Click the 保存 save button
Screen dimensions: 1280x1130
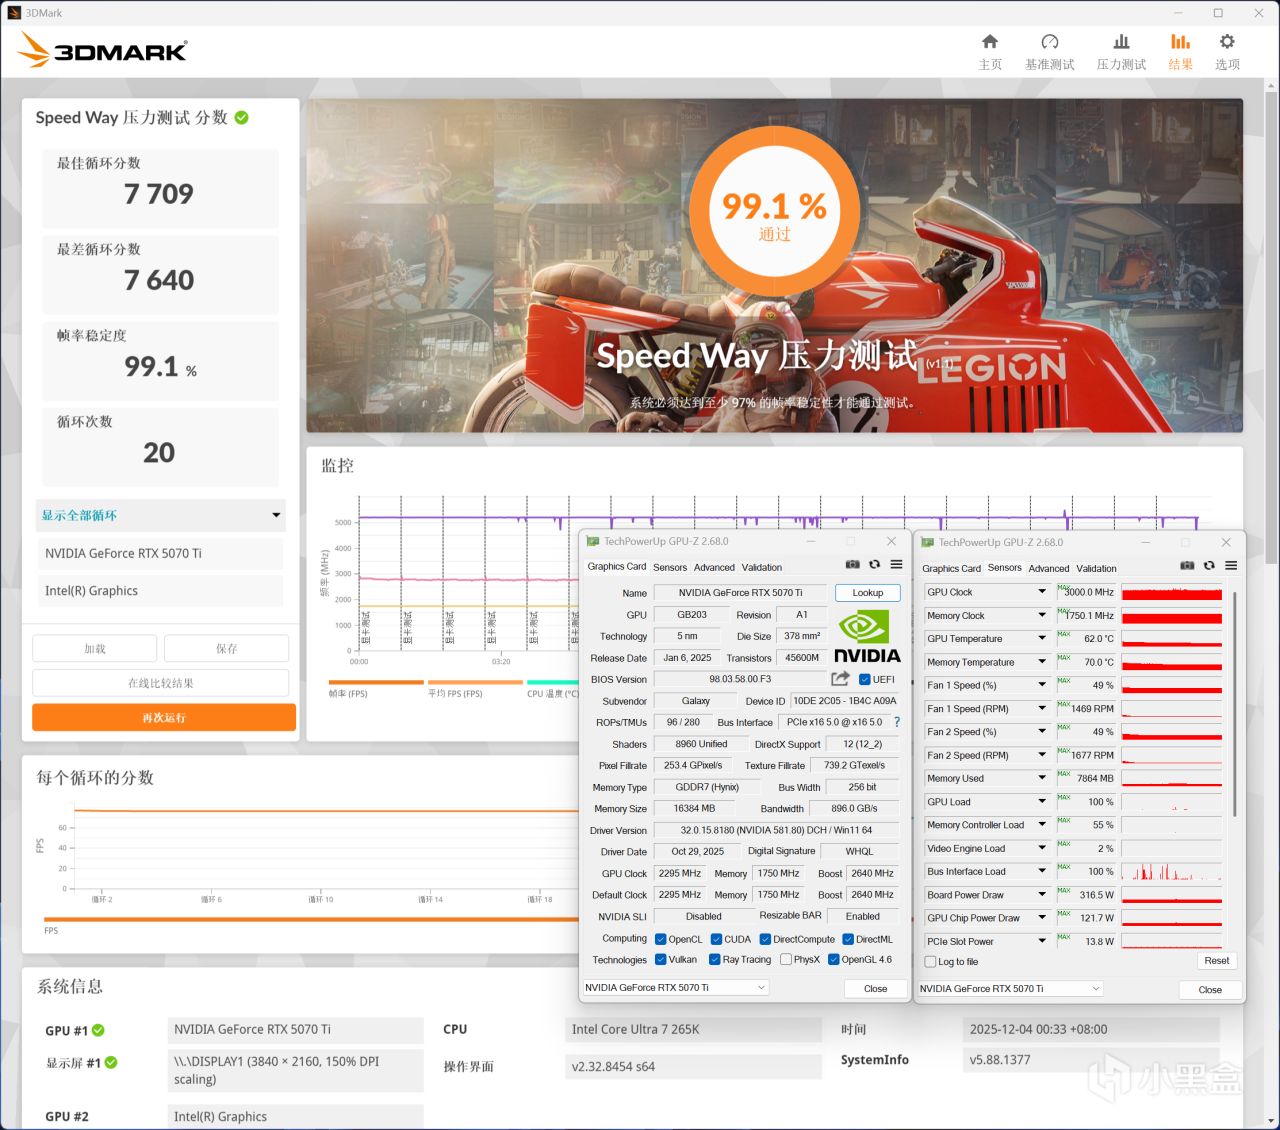click(227, 649)
